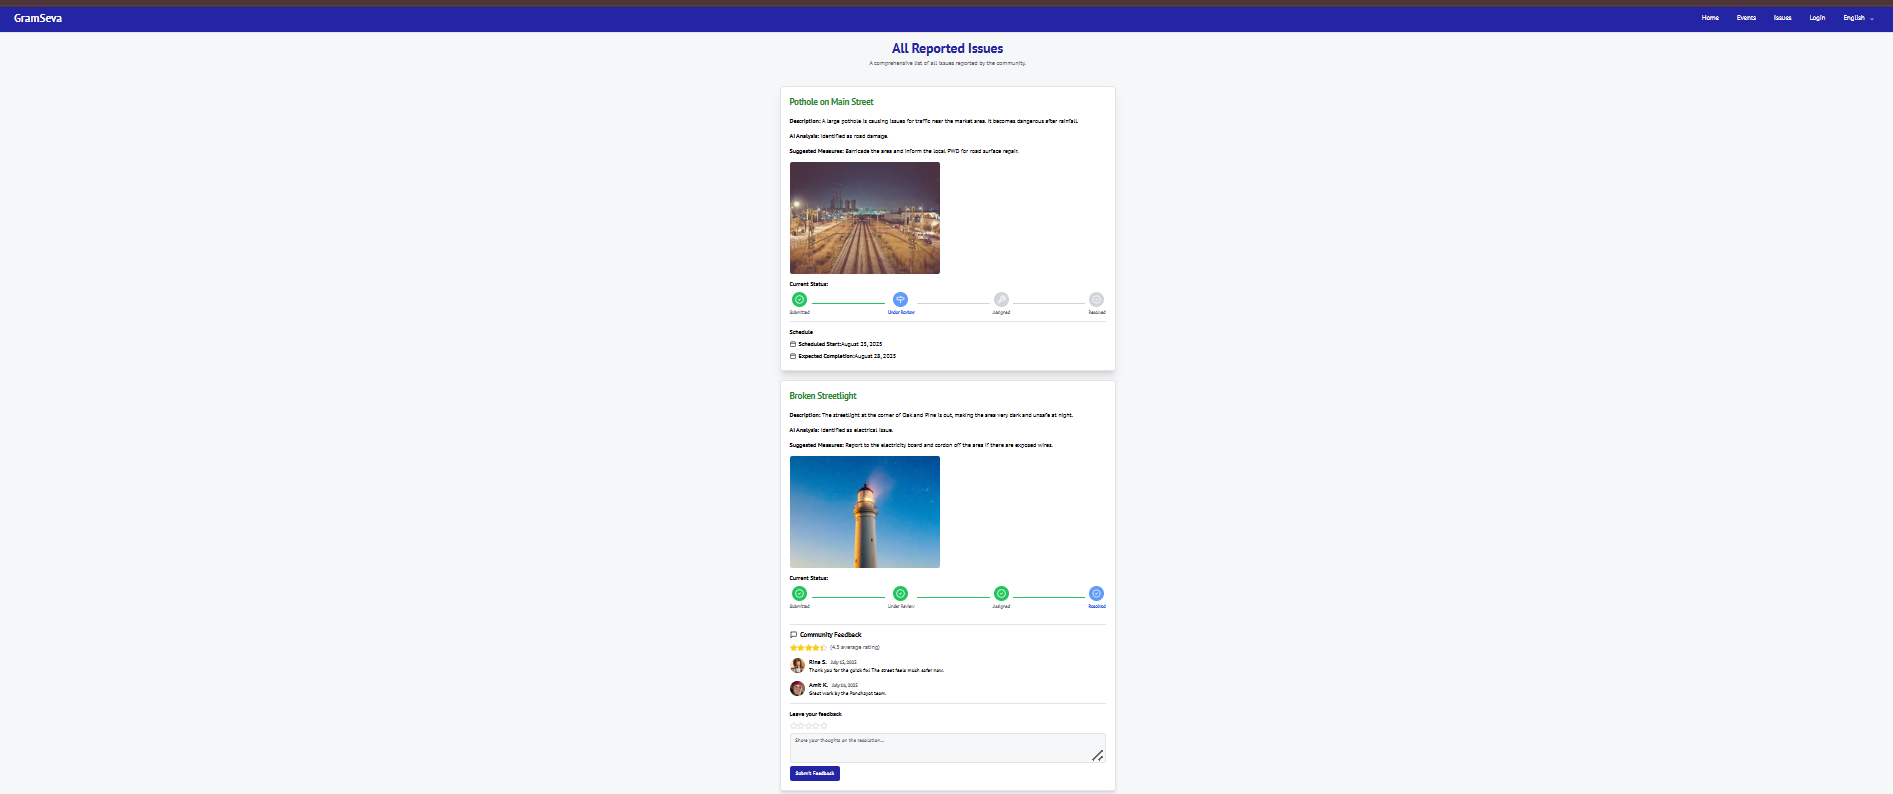Click the gold average rating stars

[x=808, y=648]
